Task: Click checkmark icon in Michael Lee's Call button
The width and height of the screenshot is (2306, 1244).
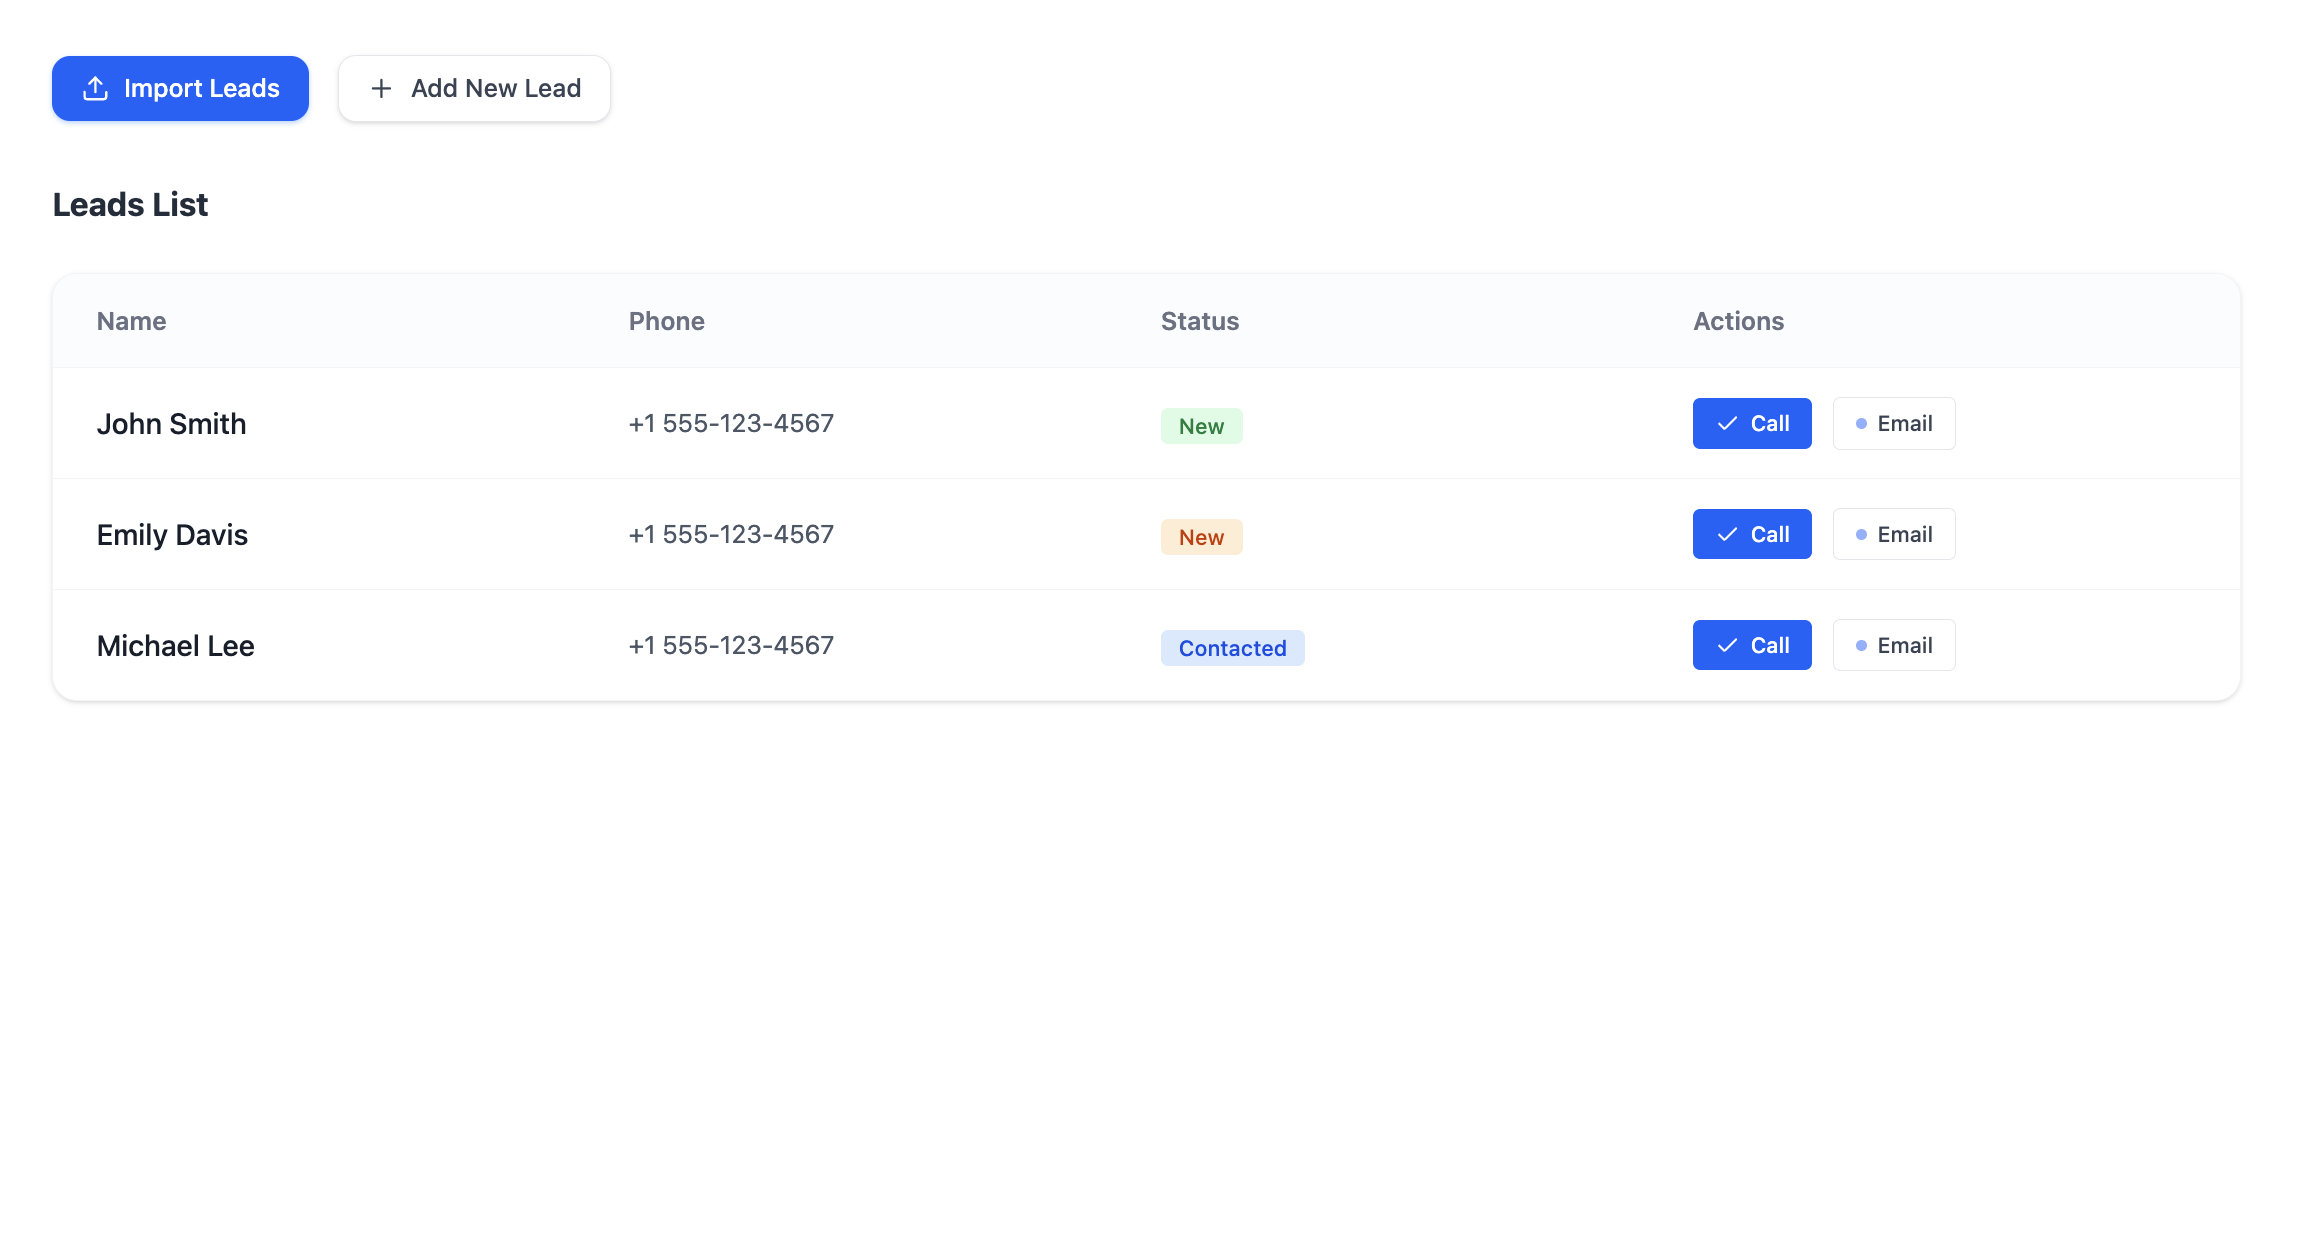Action: 1727,646
